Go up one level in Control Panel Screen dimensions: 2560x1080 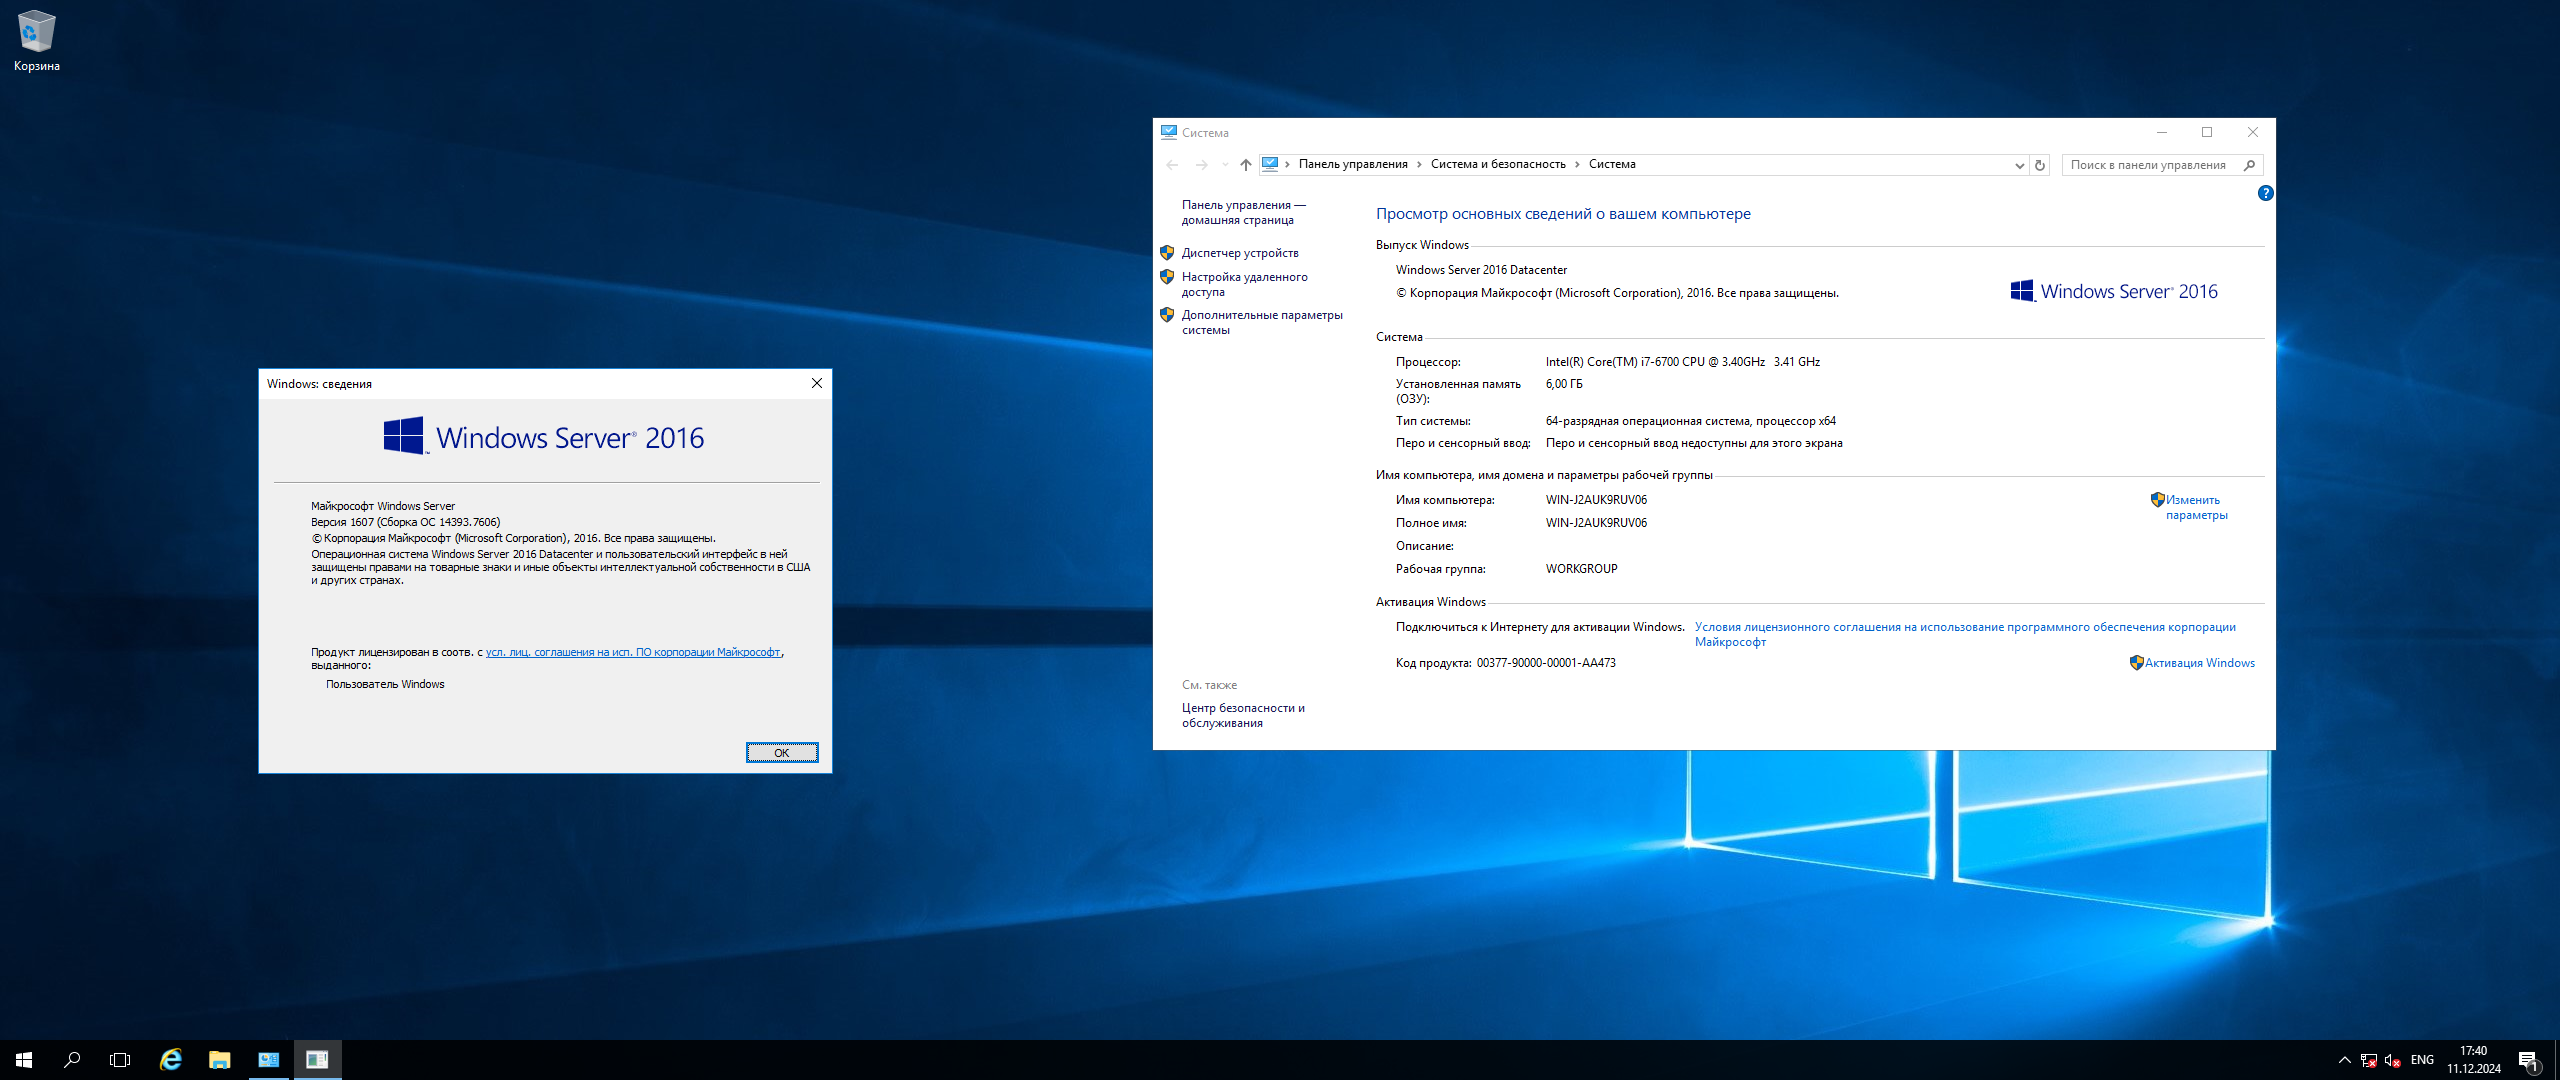pyautogui.click(x=1245, y=165)
